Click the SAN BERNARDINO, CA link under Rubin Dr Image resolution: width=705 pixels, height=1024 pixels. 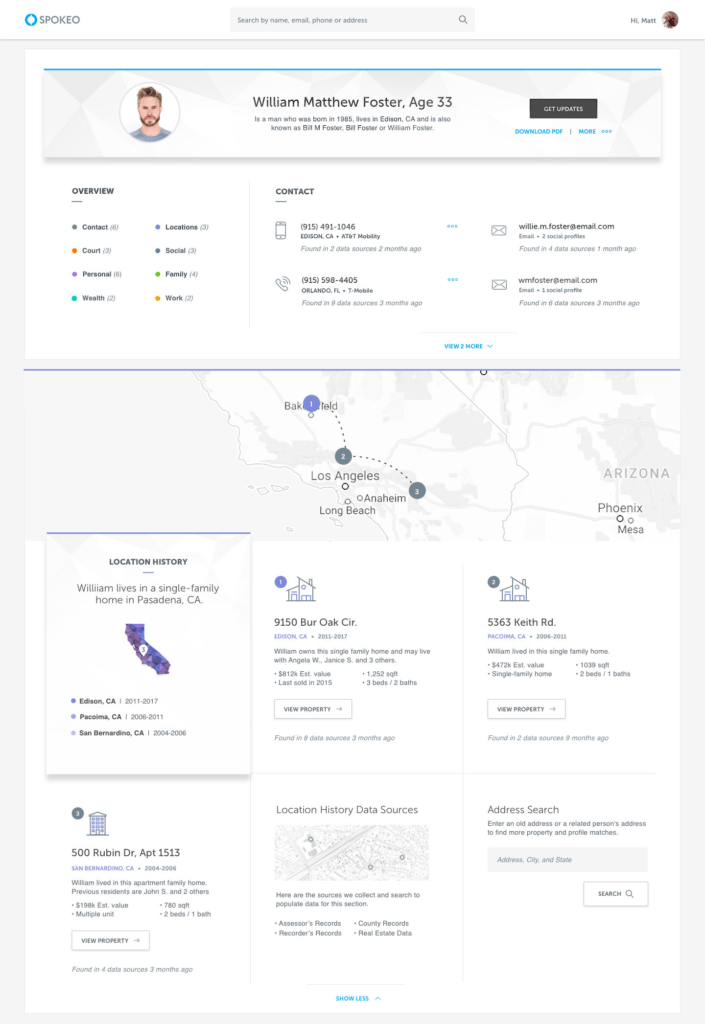pos(102,869)
